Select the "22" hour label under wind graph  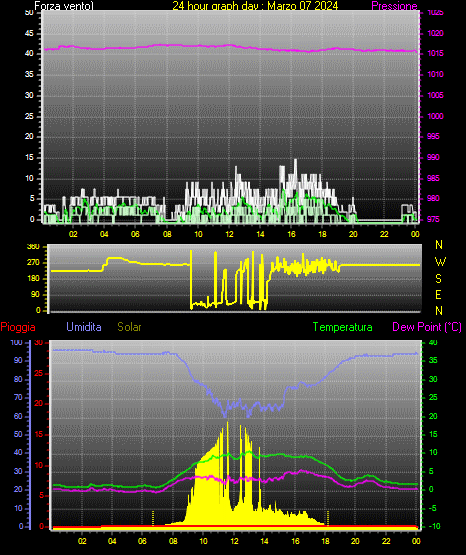[x=384, y=234]
